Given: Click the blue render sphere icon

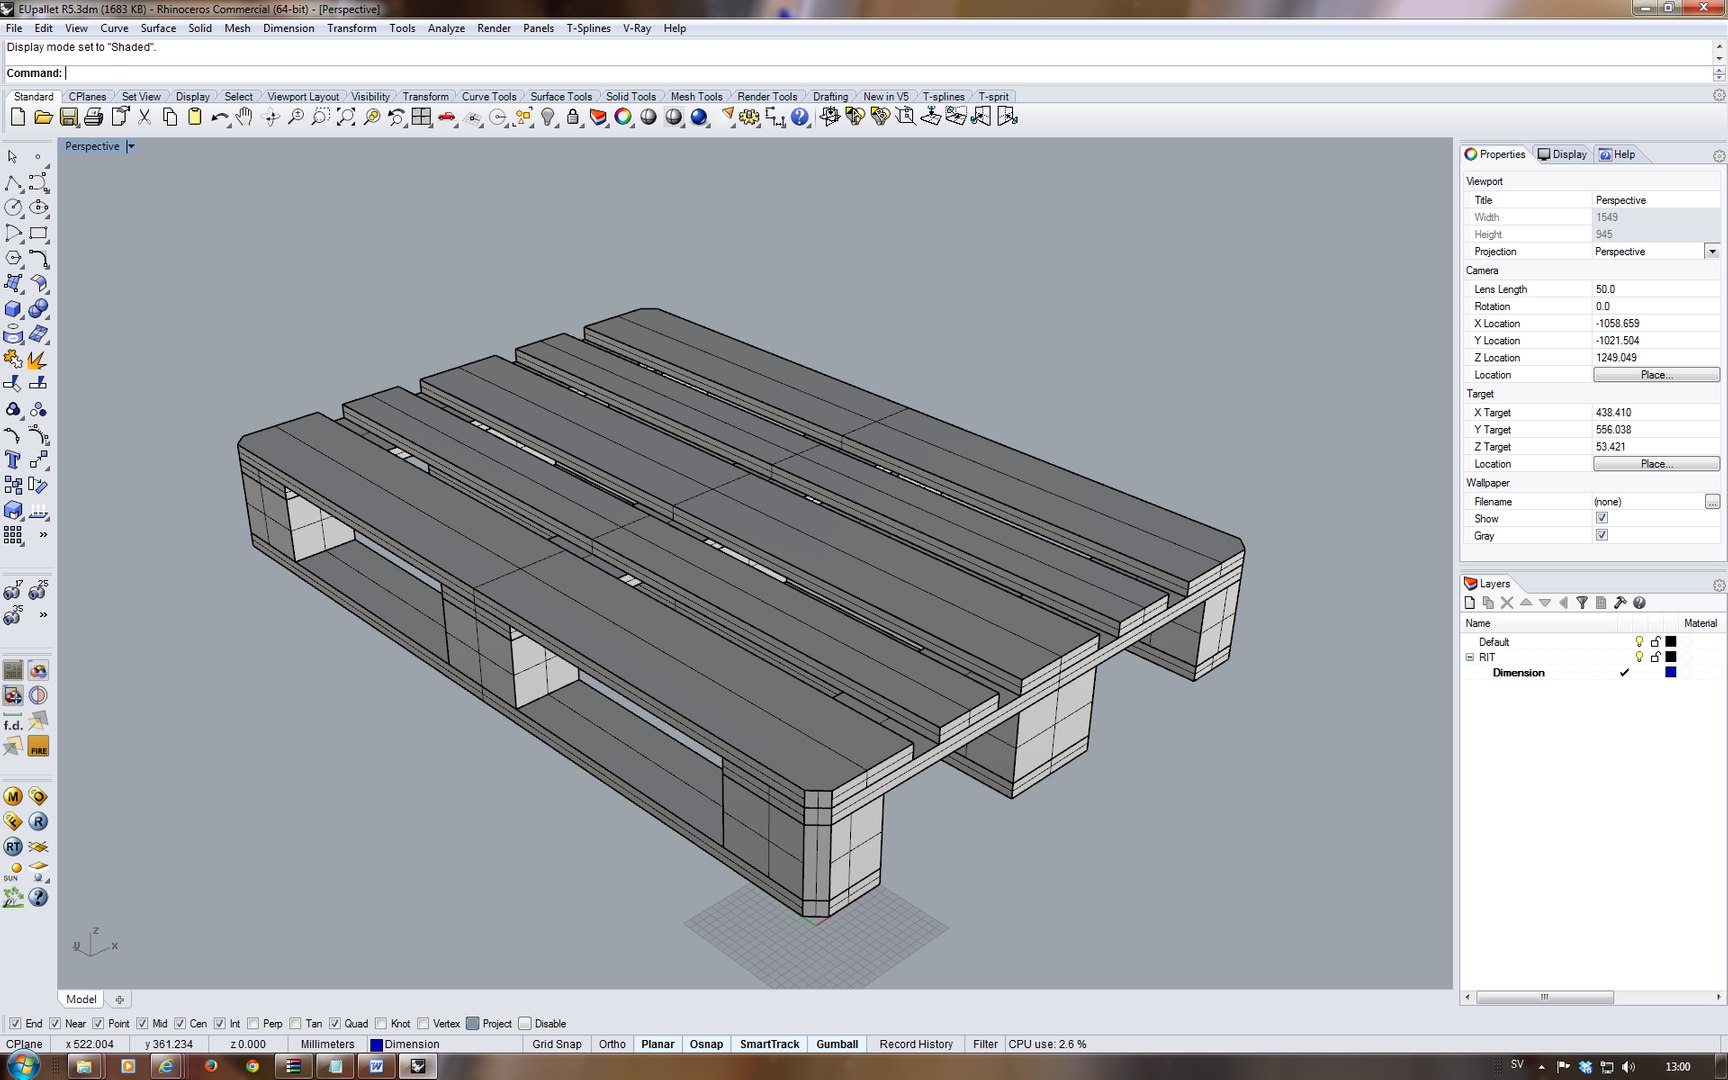Looking at the screenshot, I should 699,117.
